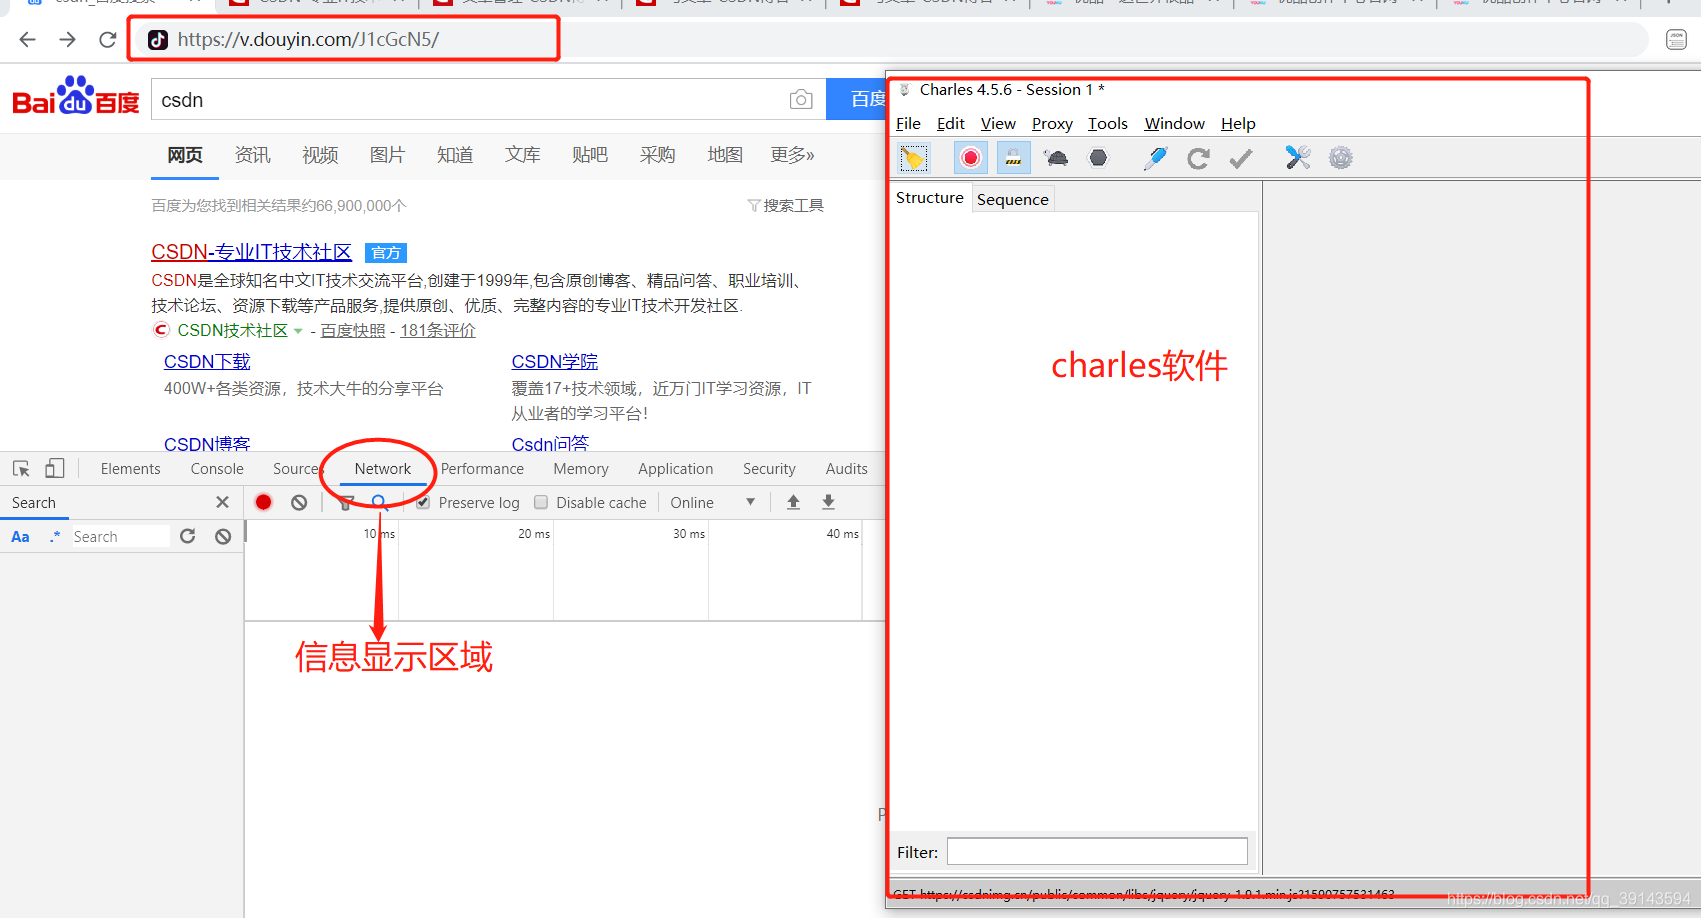1701x918 pixels.
Task: Open the 更多» category menu
Action: [792, 155]
